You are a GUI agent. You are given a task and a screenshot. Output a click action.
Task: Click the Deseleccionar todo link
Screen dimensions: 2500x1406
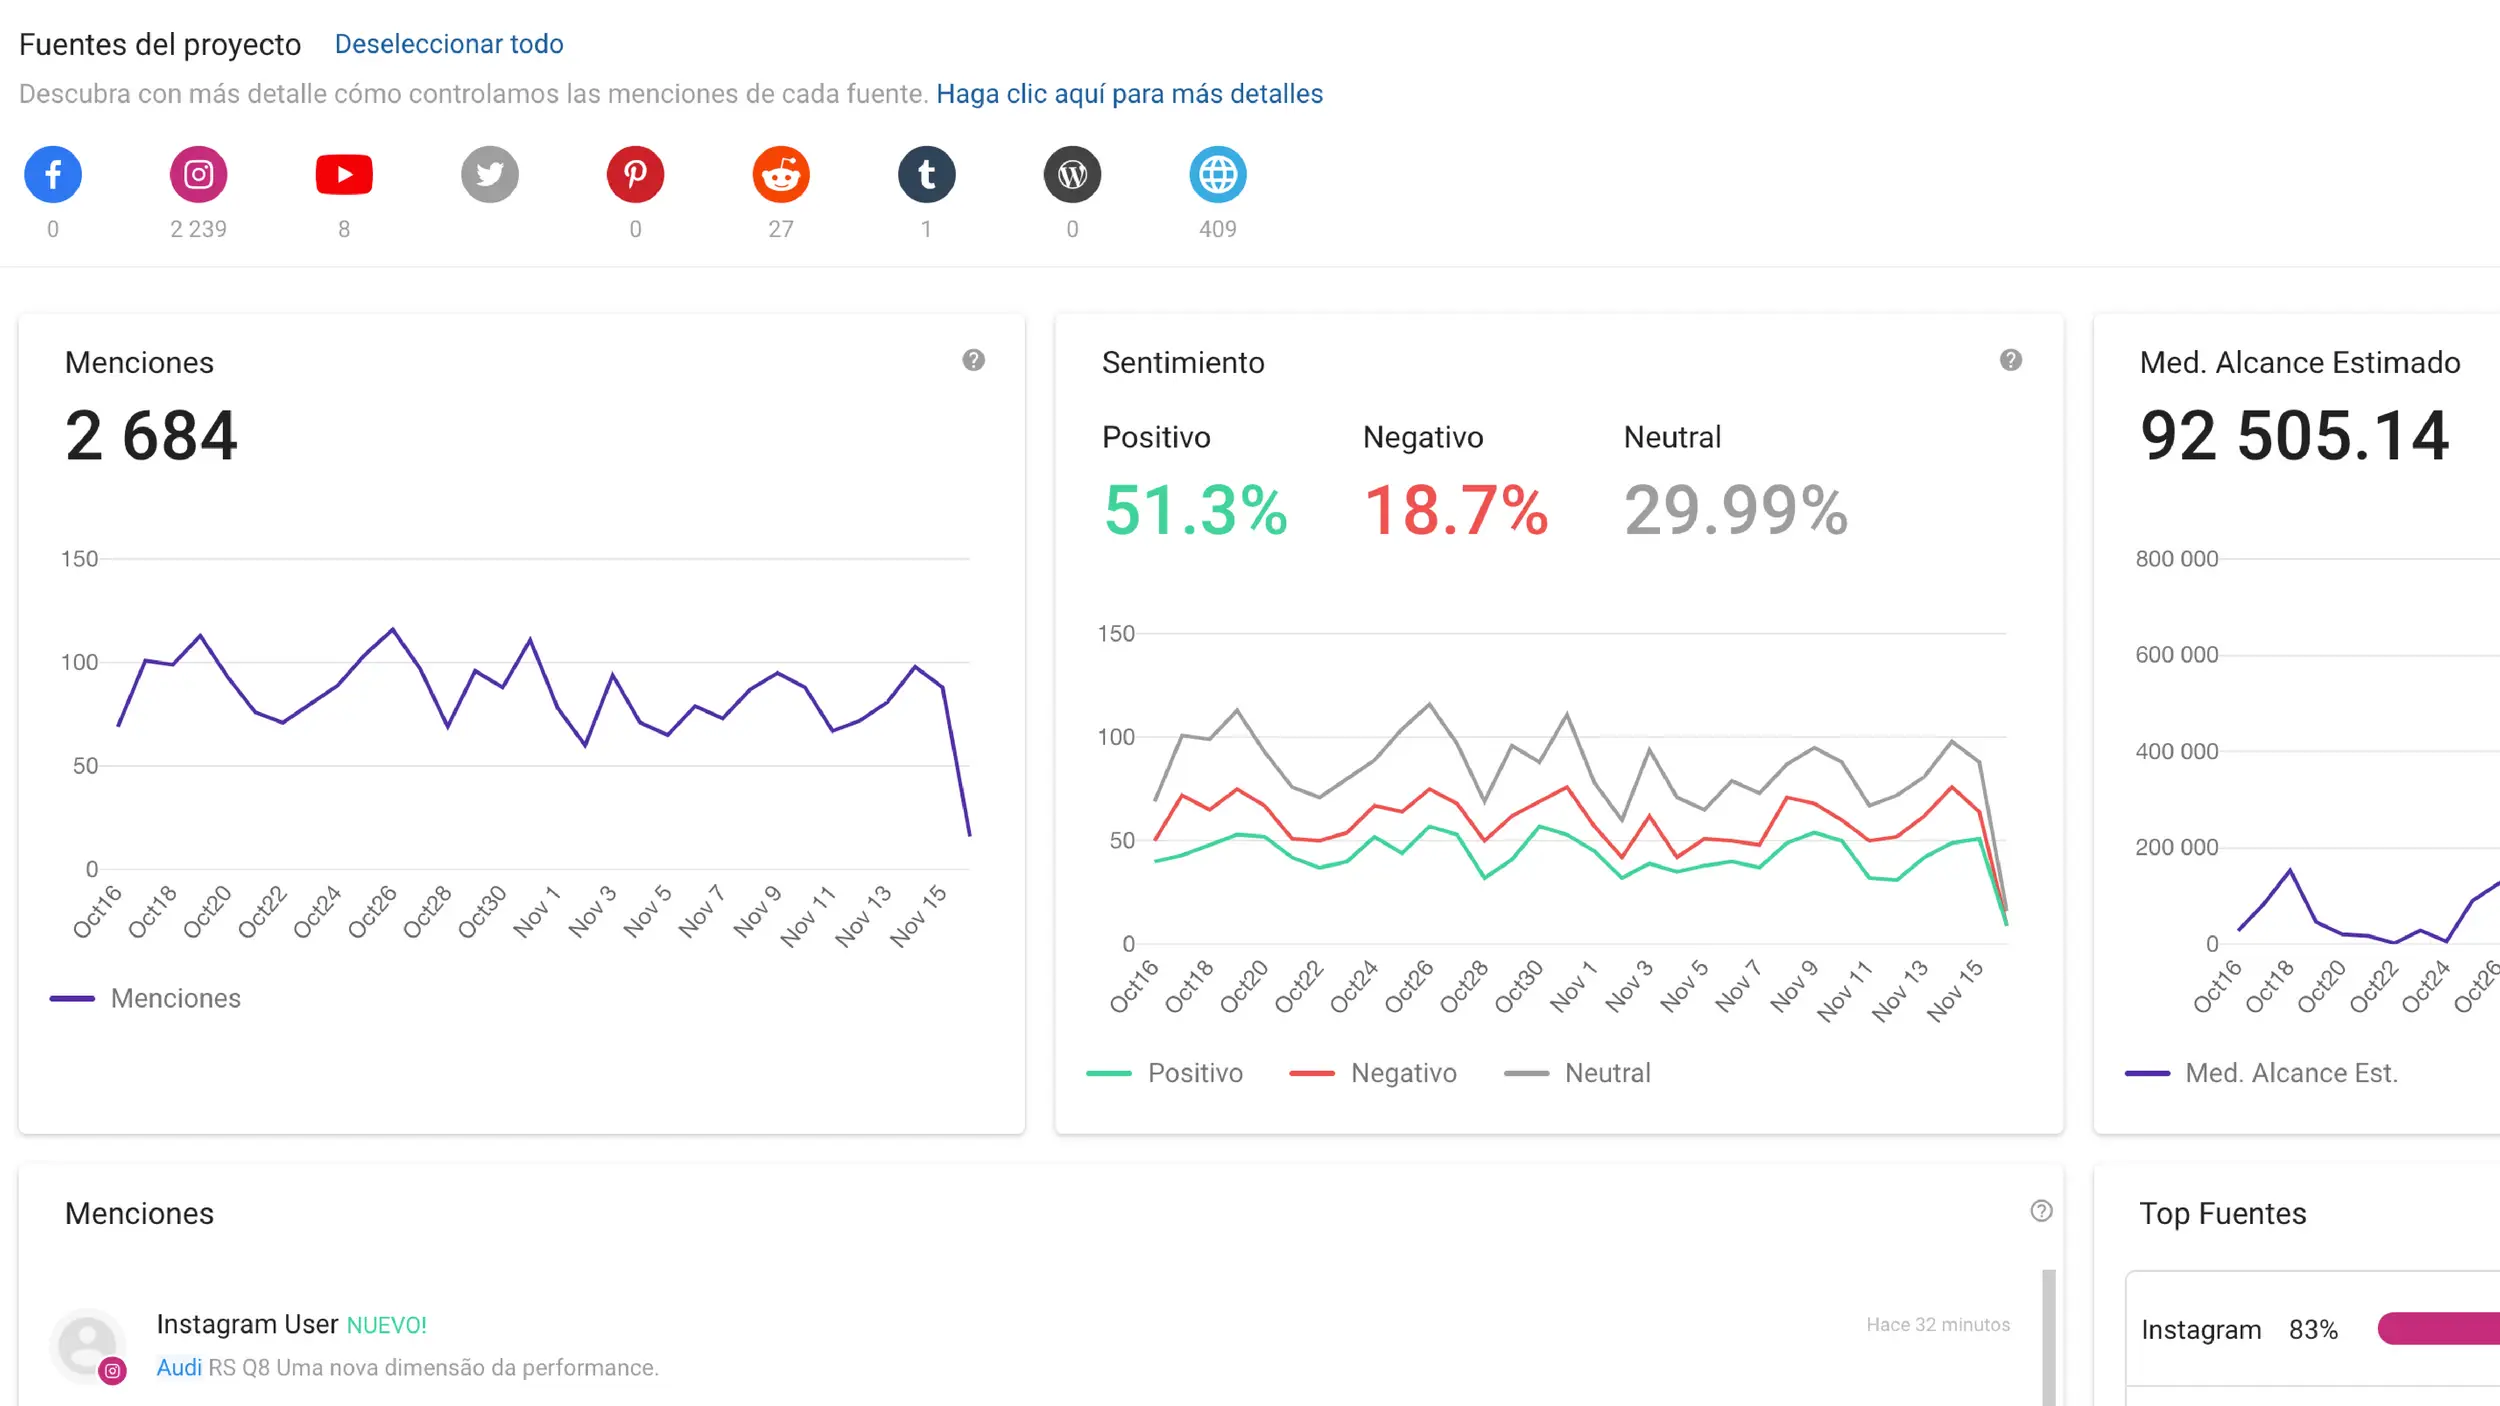(448, 44)
